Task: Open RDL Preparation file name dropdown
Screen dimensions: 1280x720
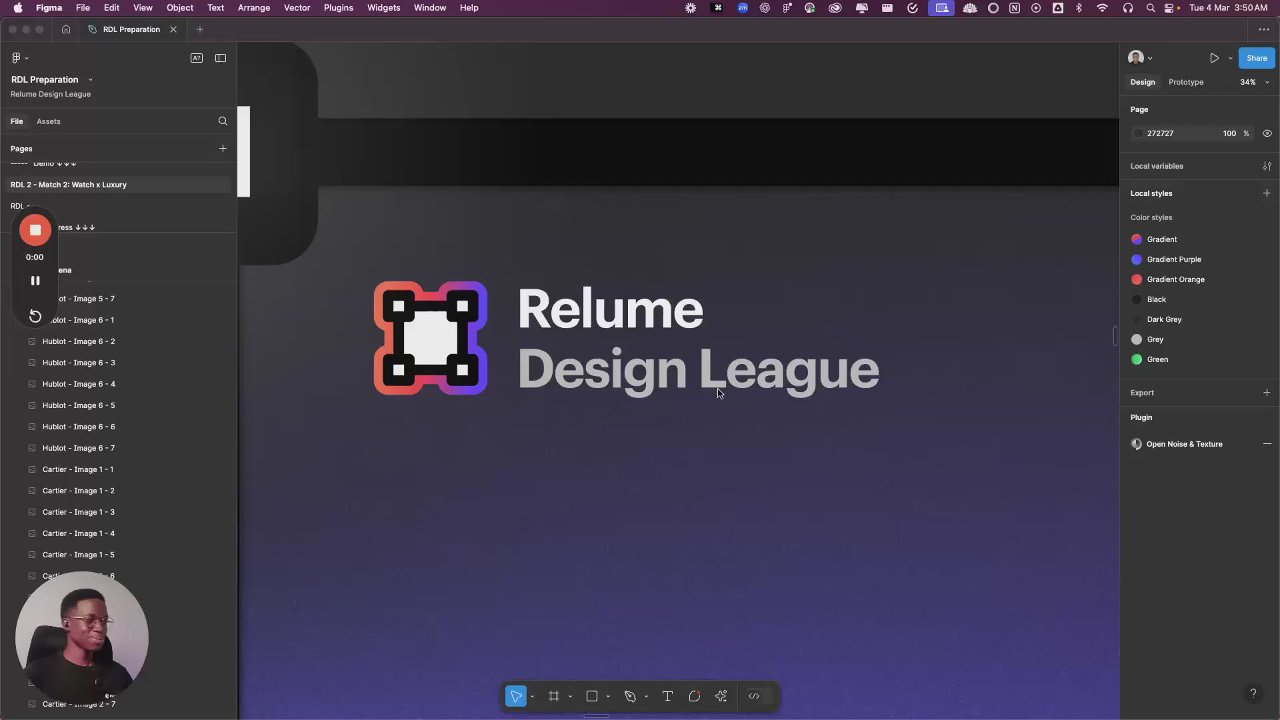Action: [90, 80]
